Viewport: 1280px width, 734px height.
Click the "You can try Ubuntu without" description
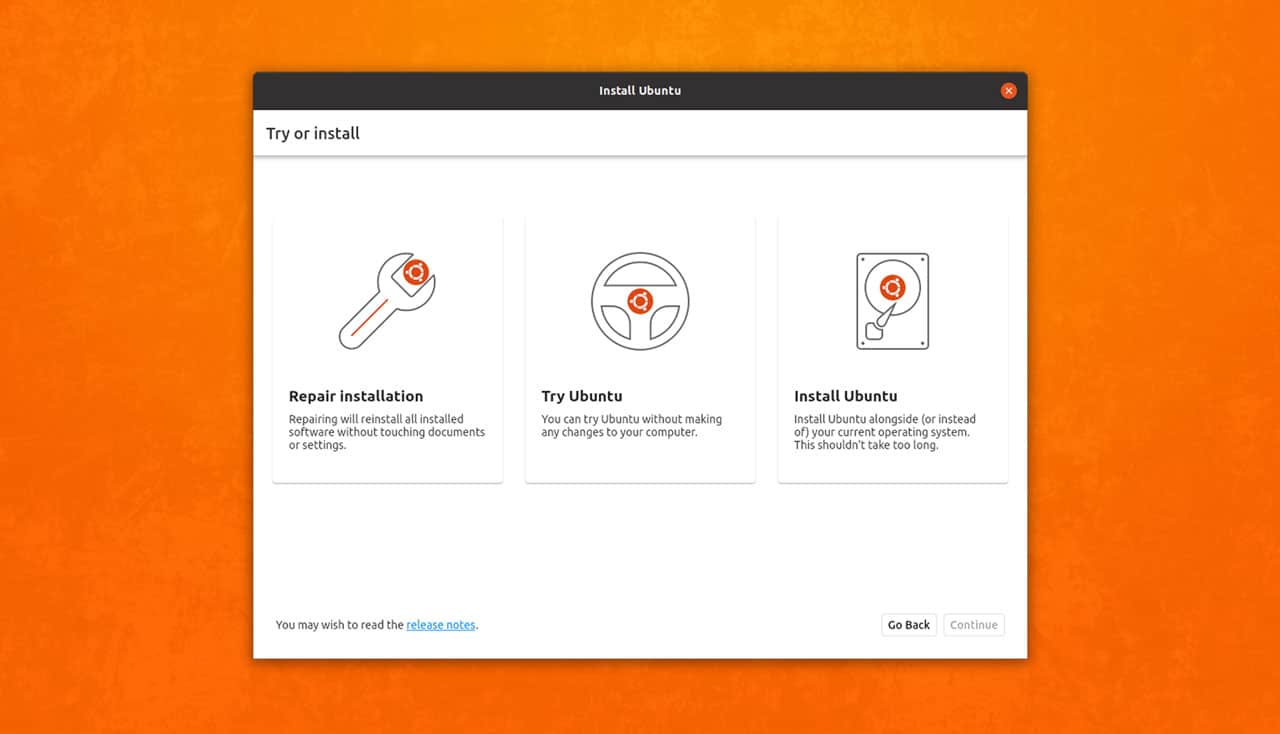pyautogui.click(x=632, y=426)
